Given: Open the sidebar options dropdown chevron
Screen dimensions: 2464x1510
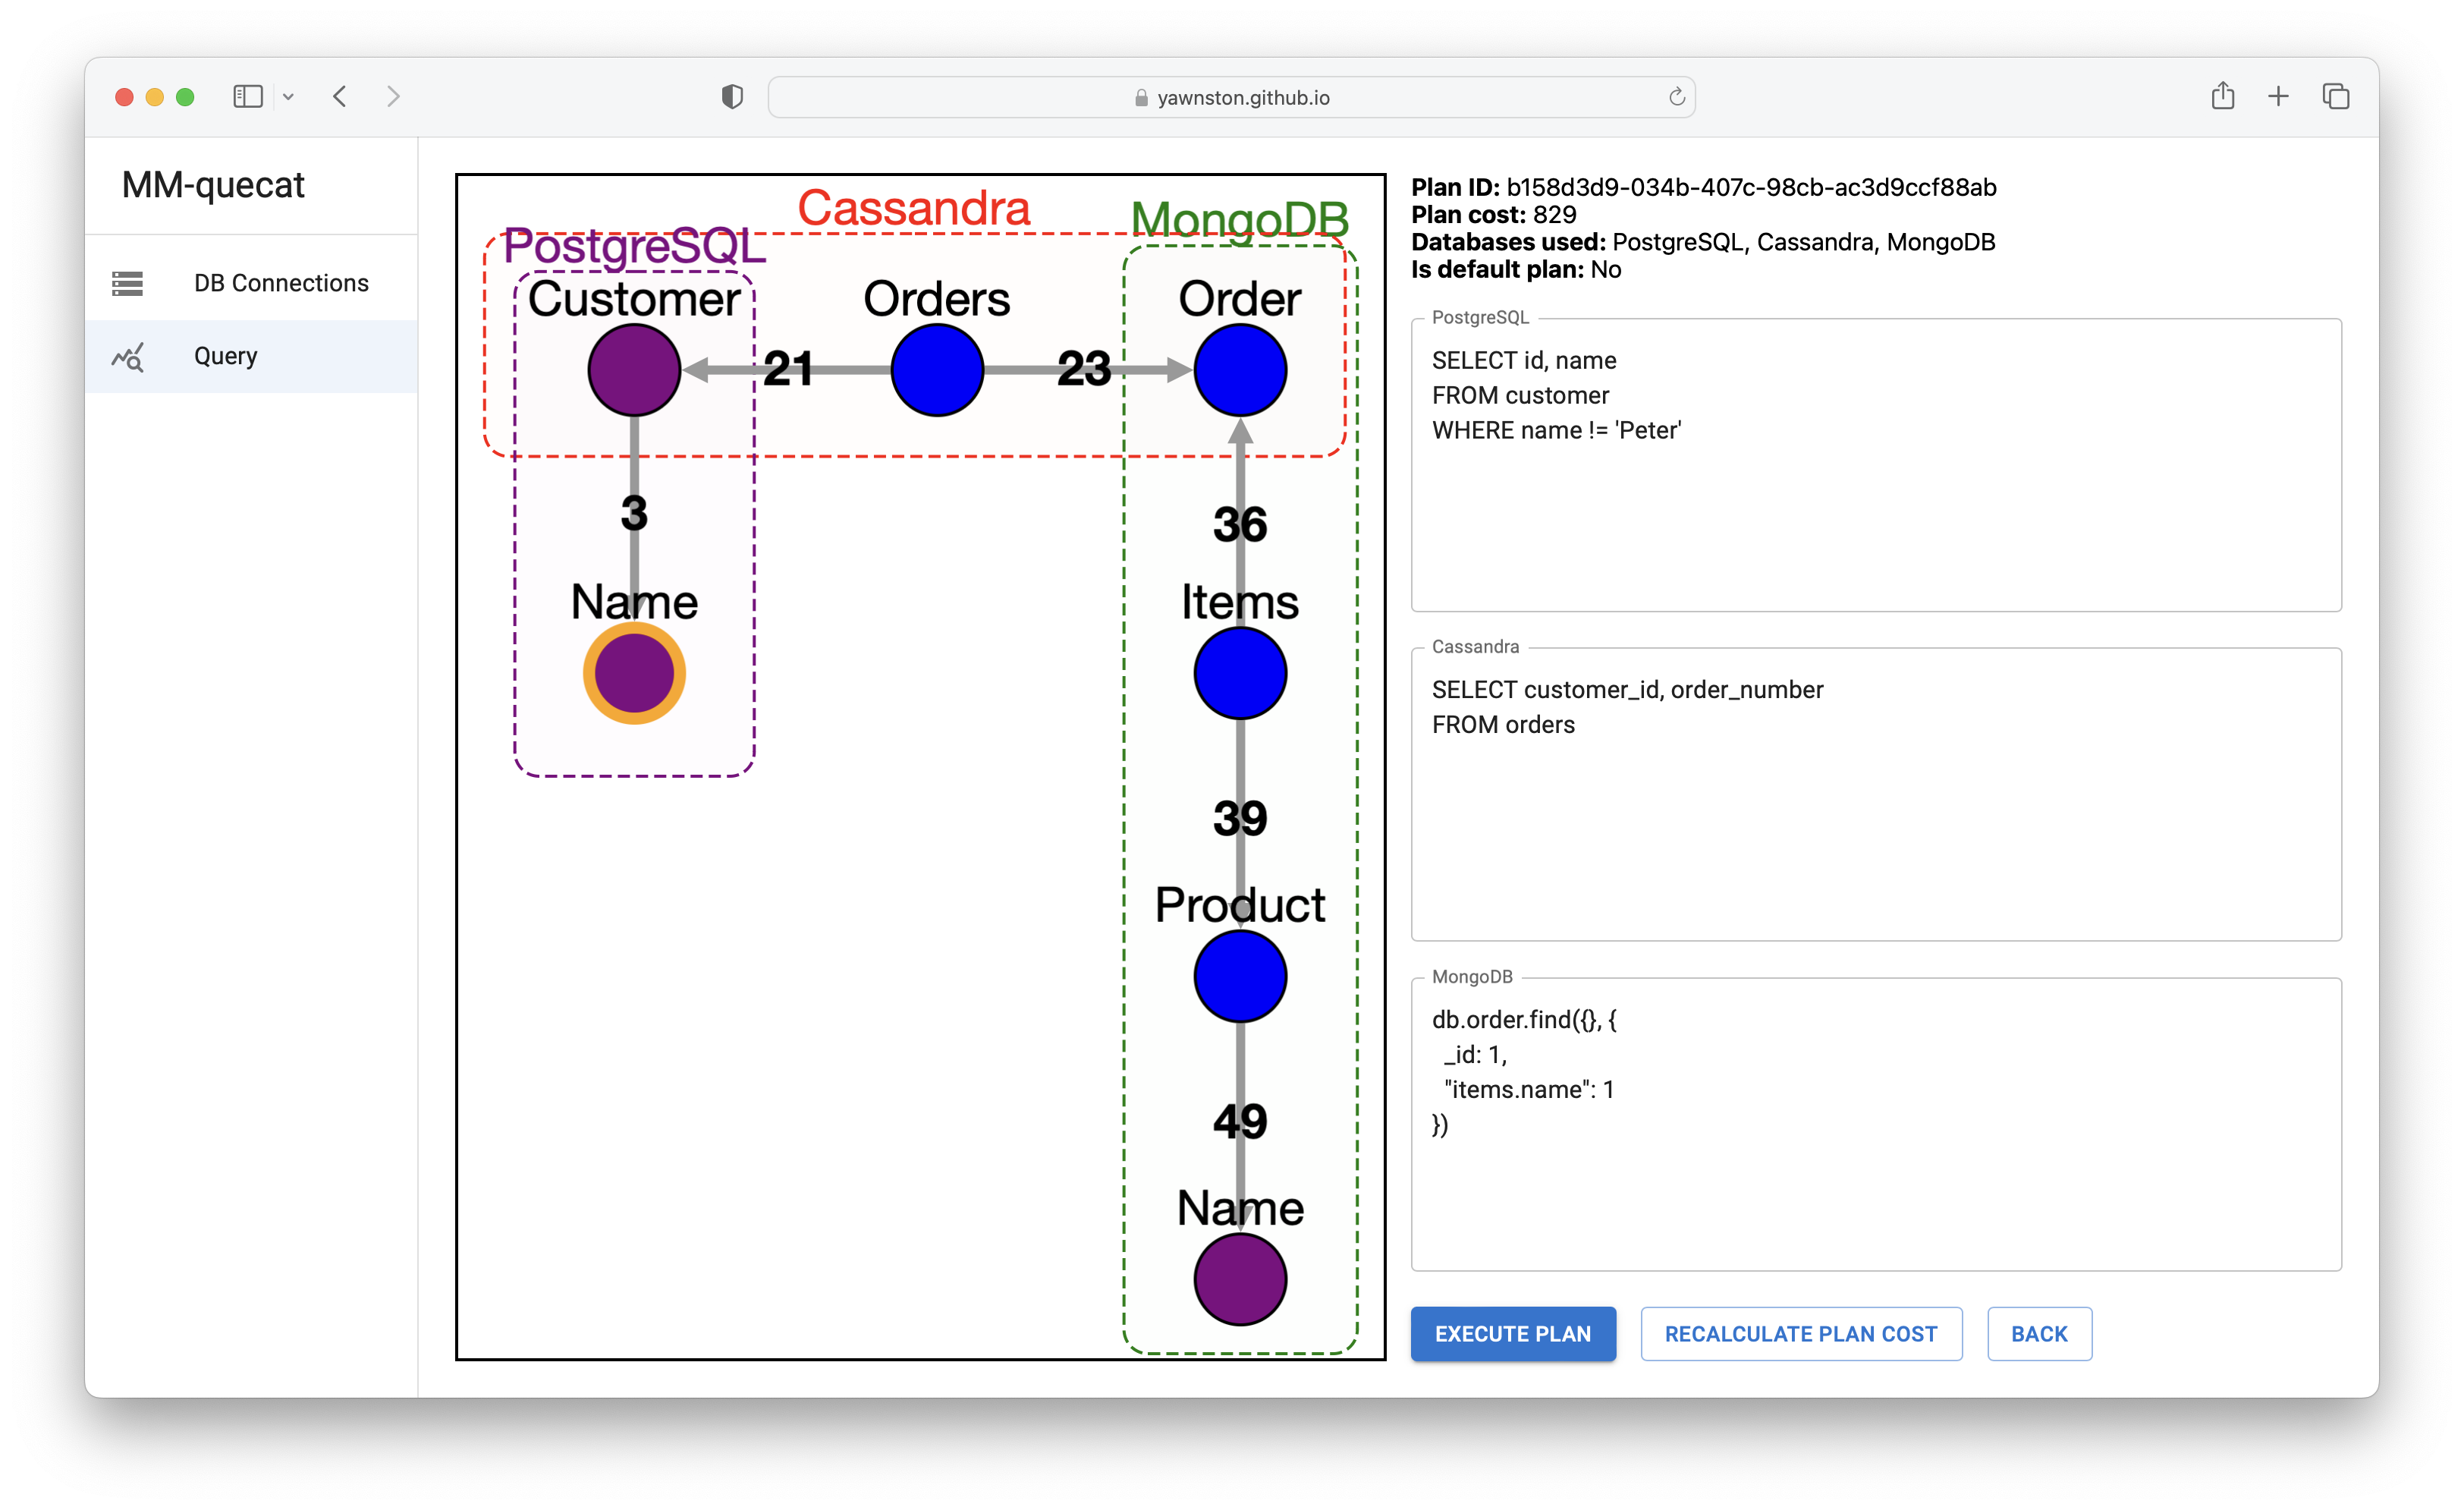Looking at the screenshot, I should point(288,97).
